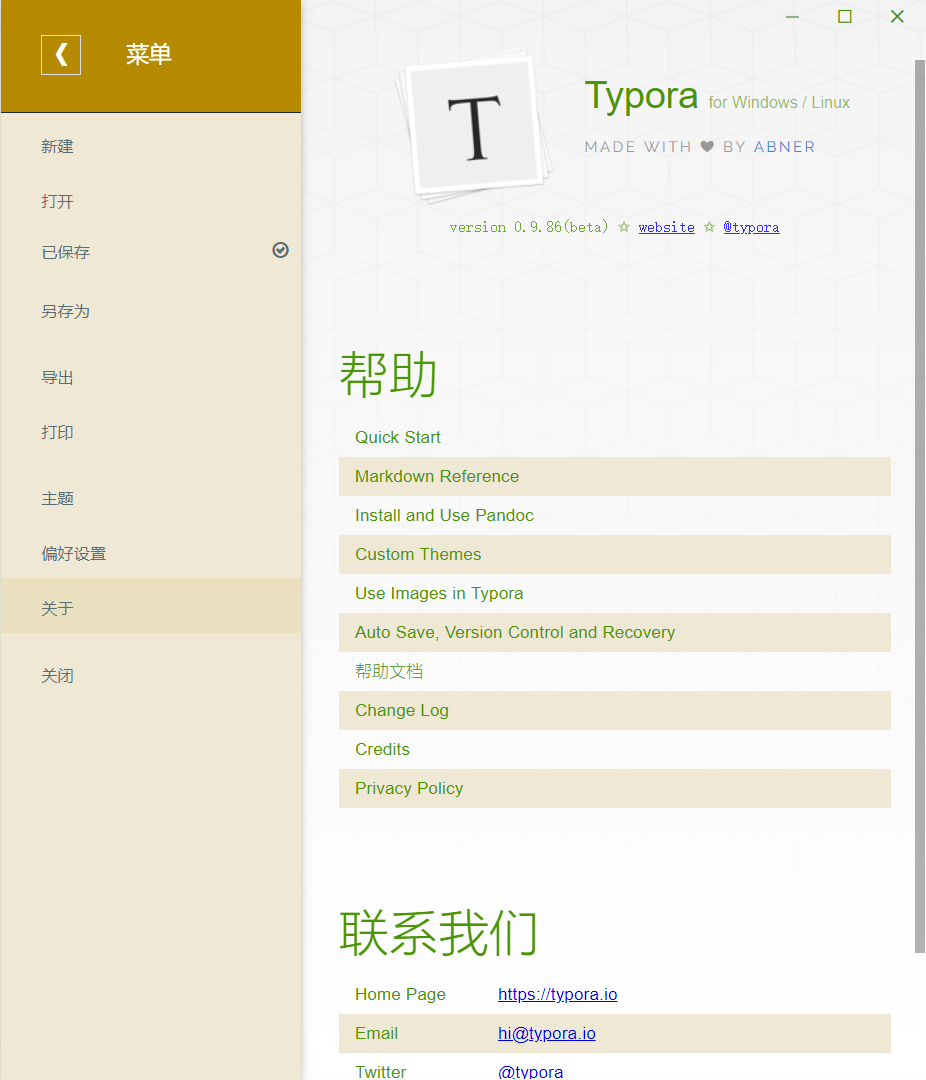This screenshot has height=1080, width=926.
Task: Open Credits link
Action: (615, 749)
